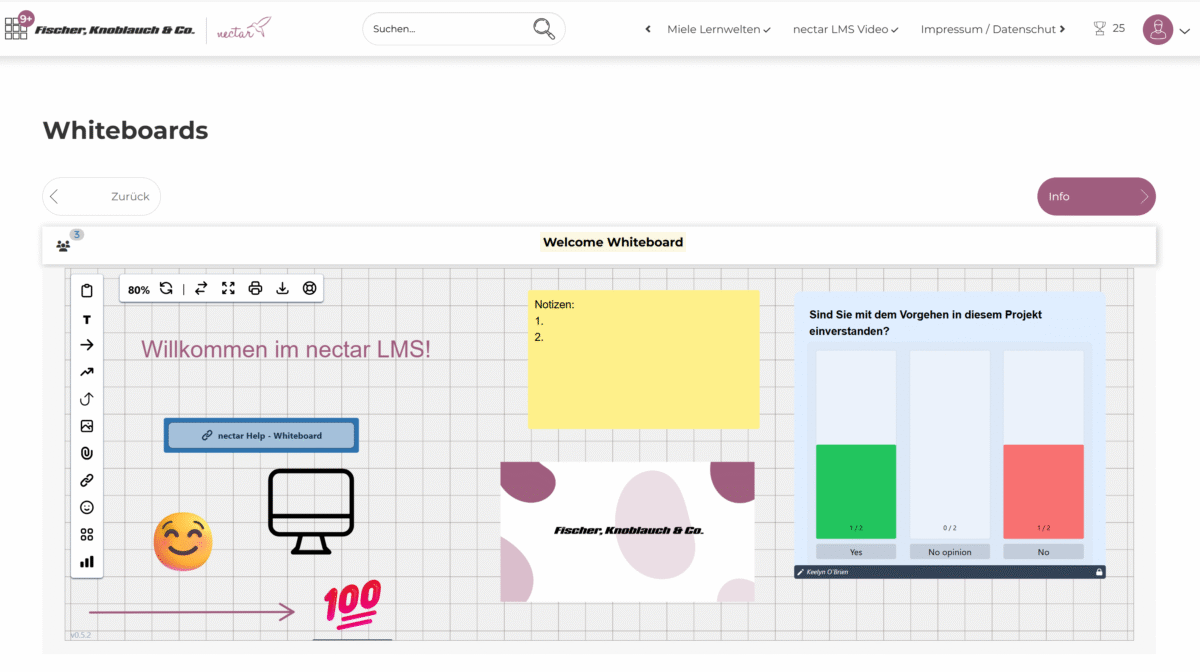
Task: Select the text tool in whiteboard toolbar
Action: [87, 319]
